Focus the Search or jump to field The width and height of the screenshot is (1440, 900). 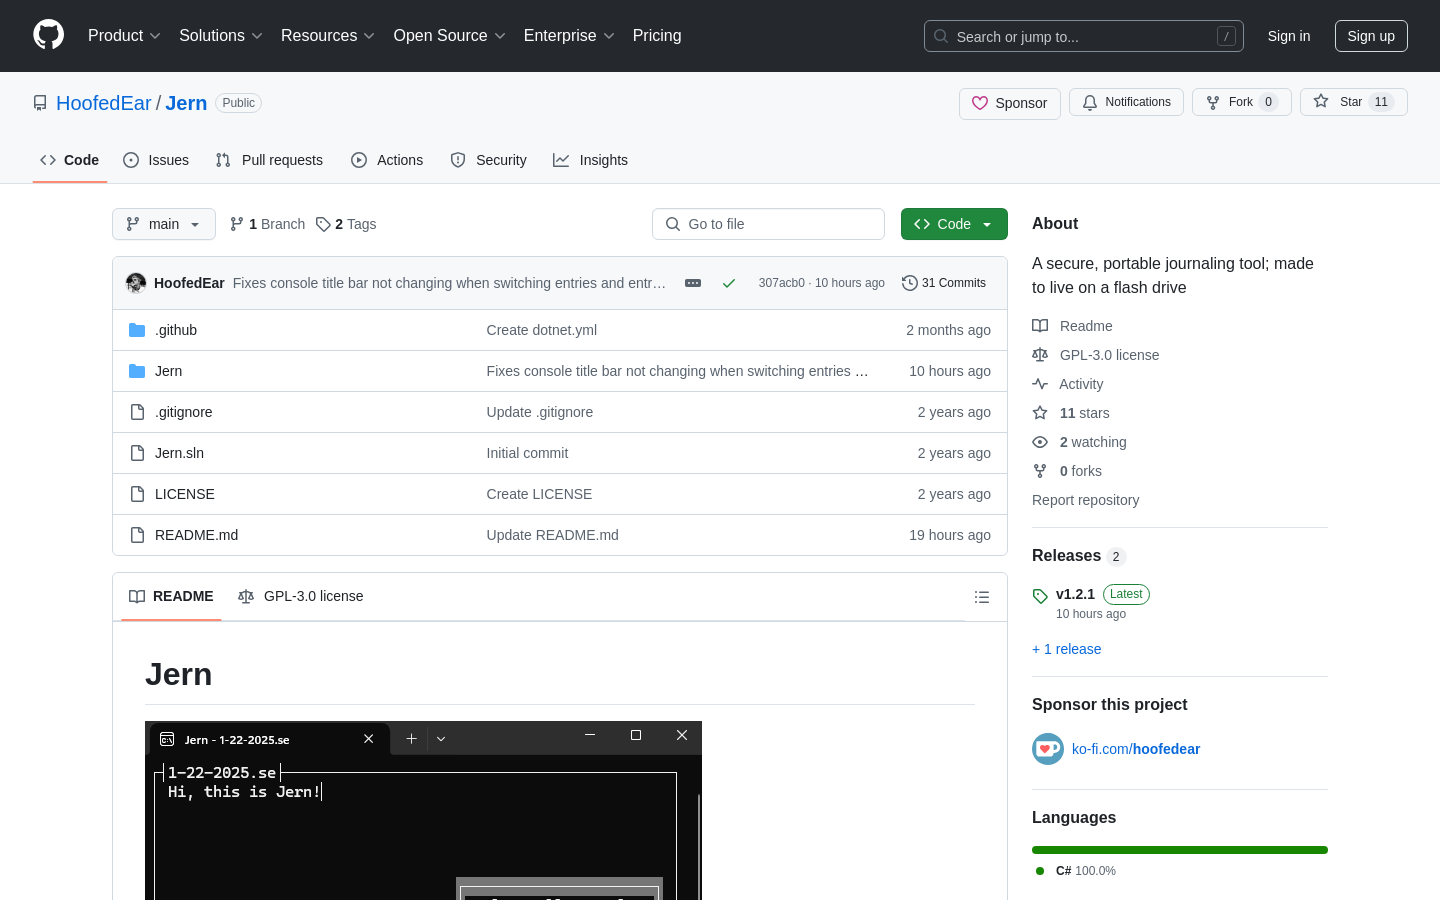[1084, 36]
